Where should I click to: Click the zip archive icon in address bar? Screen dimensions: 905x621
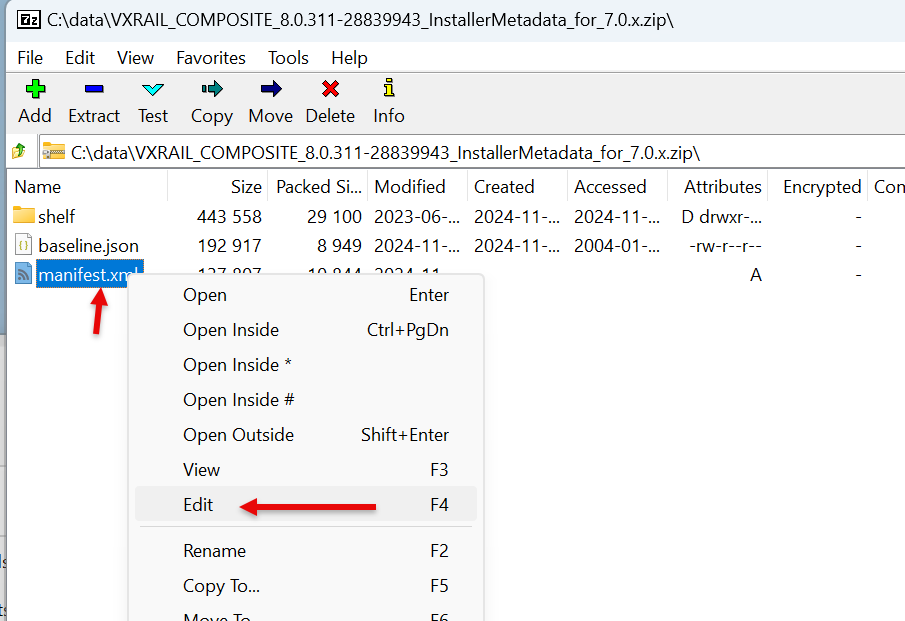(x=54, y=151)
